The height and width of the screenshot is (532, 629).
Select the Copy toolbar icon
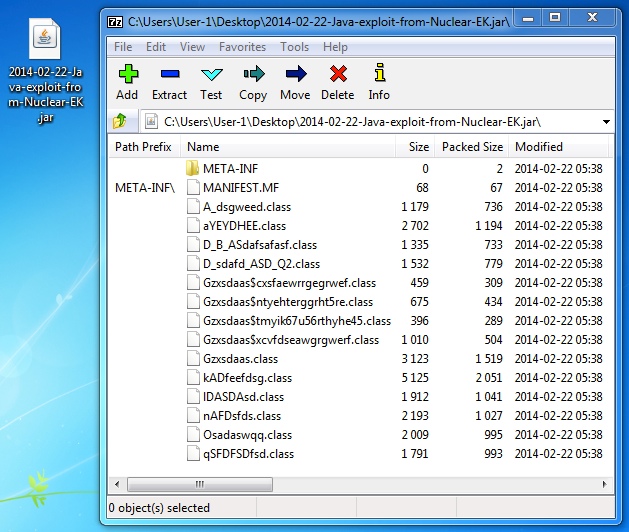click(253, 74)
